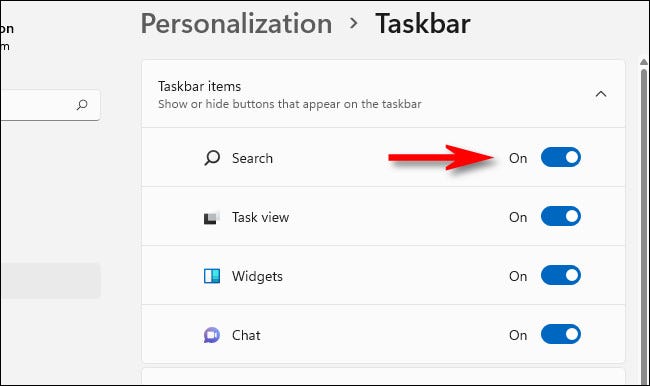Collapse Taskbar items with the chevron
The width and height of the screenshot is (650, 386).
tap(601, 94)
